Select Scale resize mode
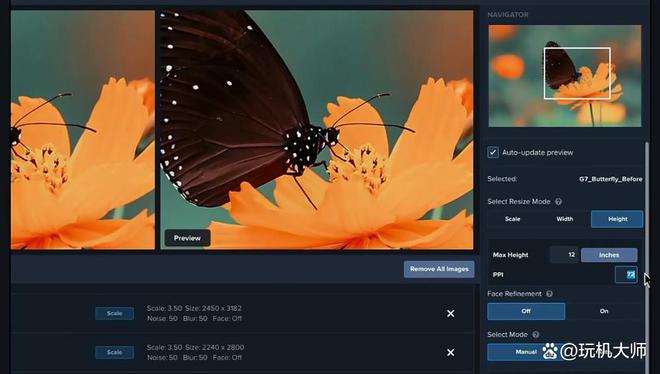Image resolution: width=660 pixels, height=374 pixels. pyautogui.click(x=512, y=219)
